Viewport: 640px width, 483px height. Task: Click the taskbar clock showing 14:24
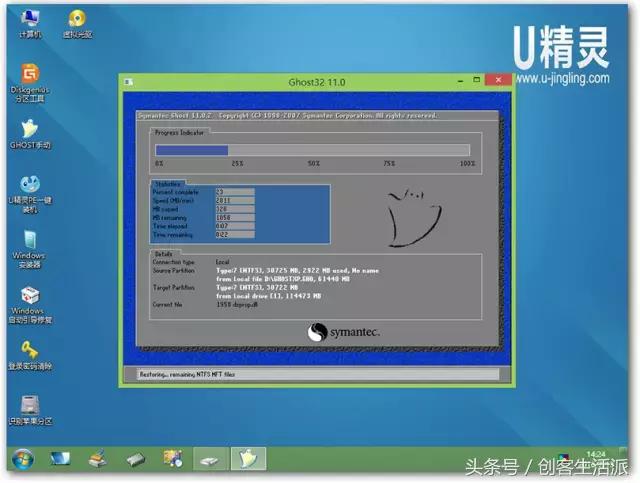596,454
